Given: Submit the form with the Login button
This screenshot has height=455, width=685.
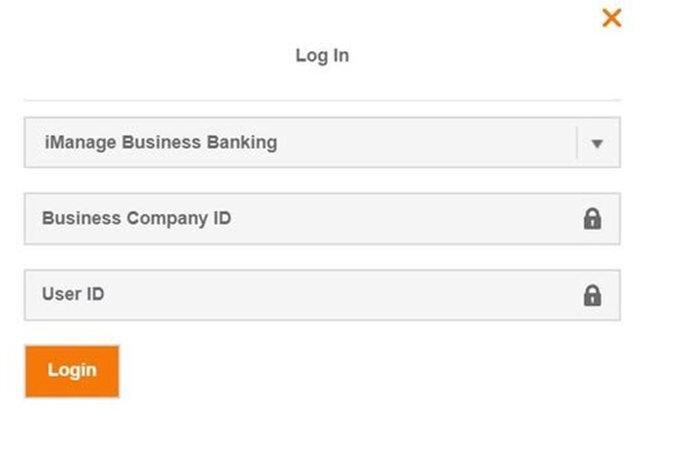Looking at the screenshot, I should click(72, 371).
